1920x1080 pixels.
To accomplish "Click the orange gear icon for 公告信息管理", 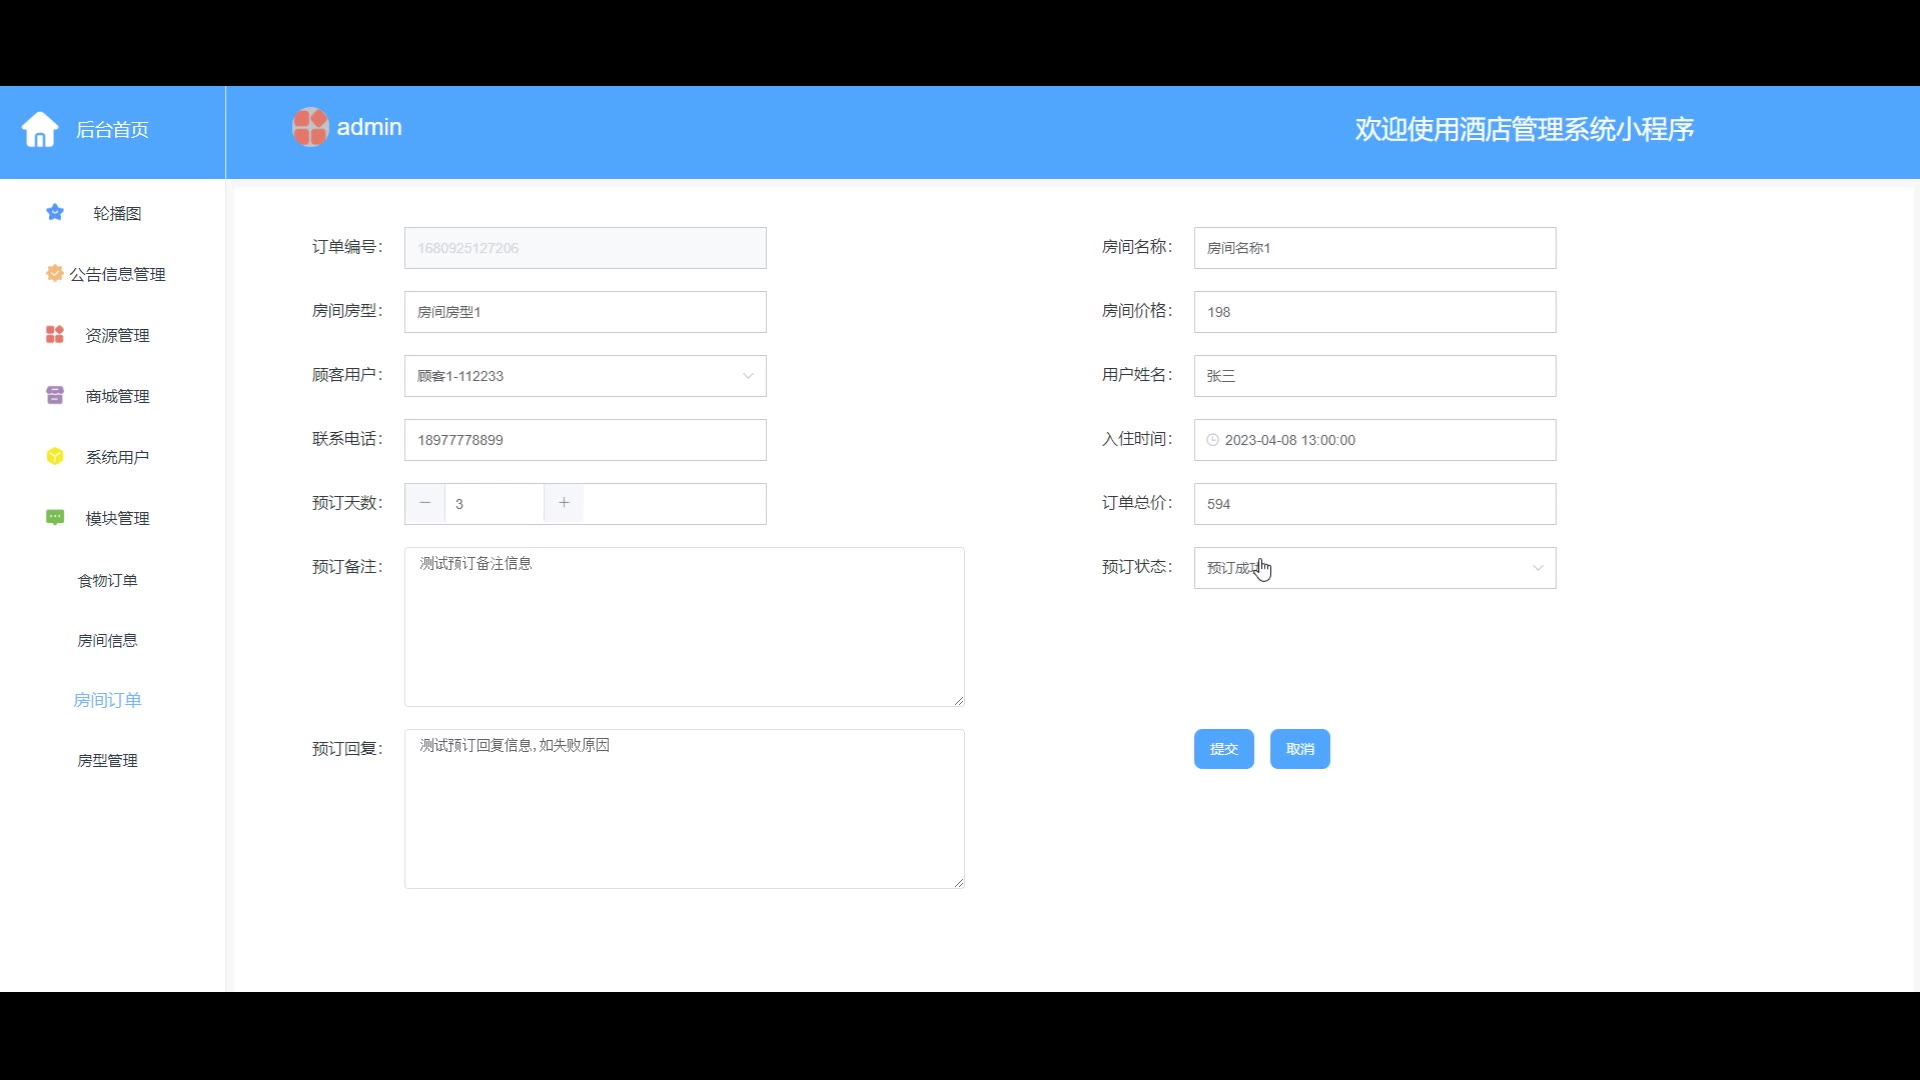I will 55,273.
